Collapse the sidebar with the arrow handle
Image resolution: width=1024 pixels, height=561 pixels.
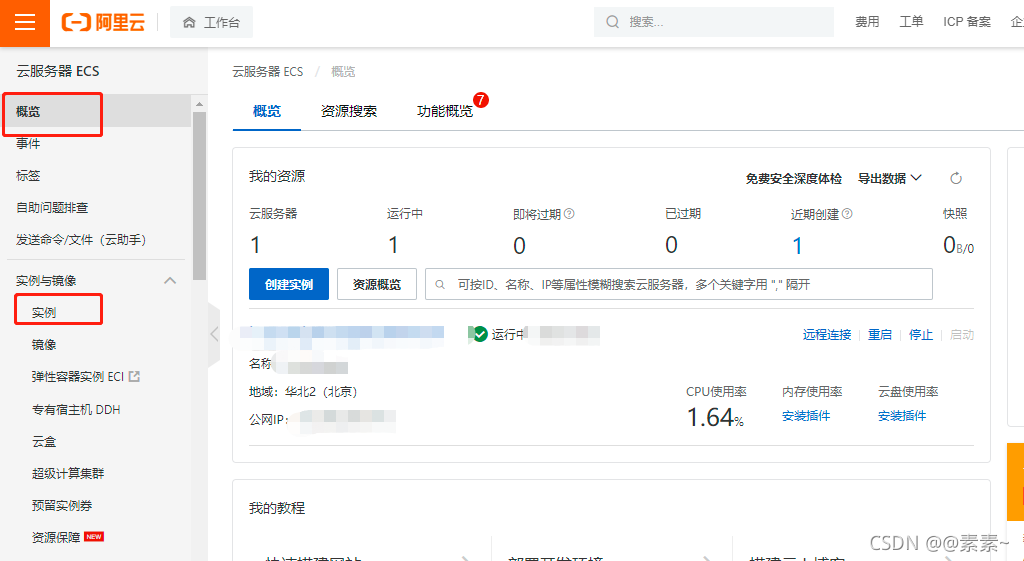[214, 334]
